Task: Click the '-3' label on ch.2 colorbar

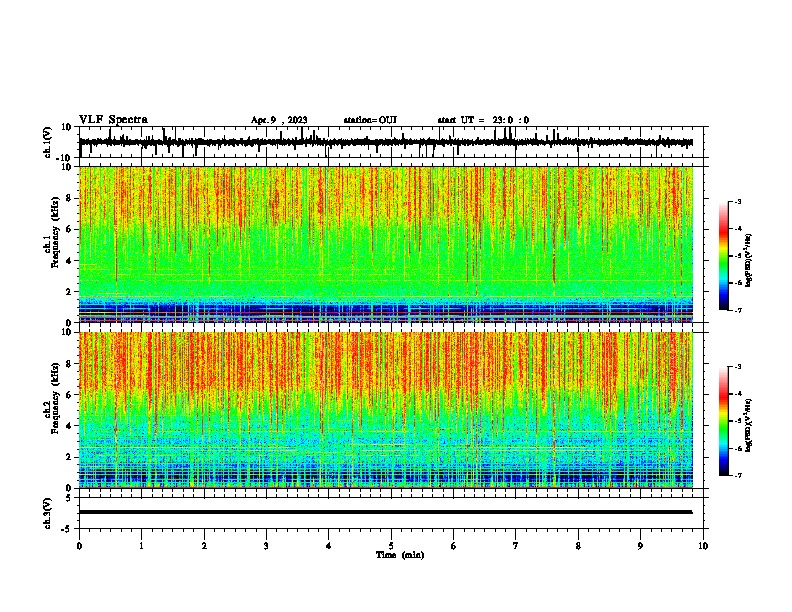Action: (x=737, y=367)
